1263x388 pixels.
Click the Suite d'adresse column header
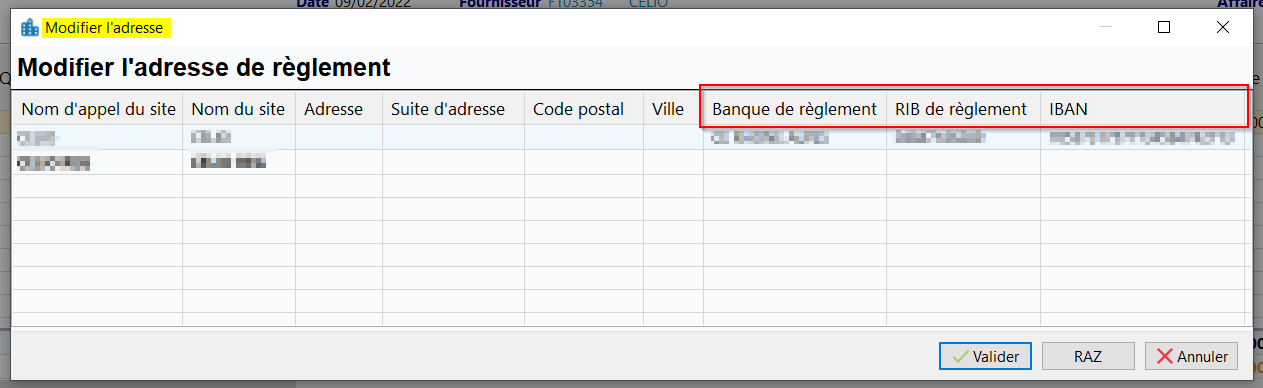click(454, 109)
